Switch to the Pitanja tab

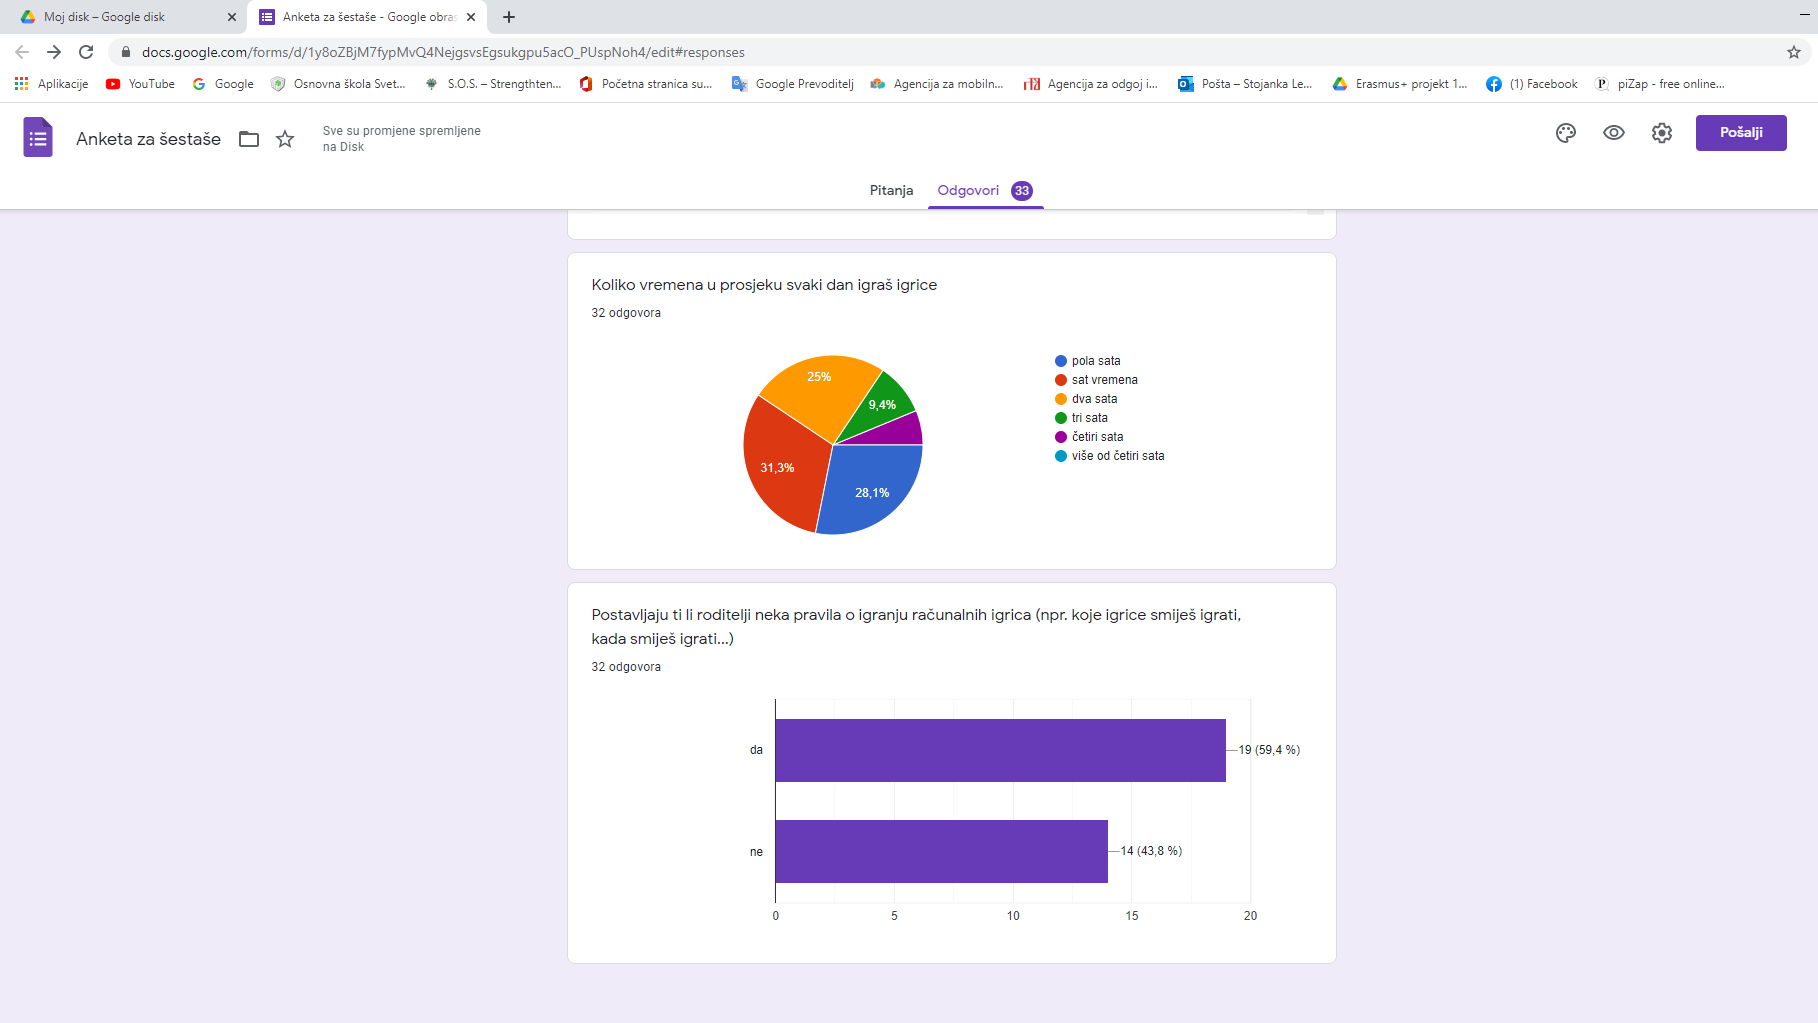point(891,190)
